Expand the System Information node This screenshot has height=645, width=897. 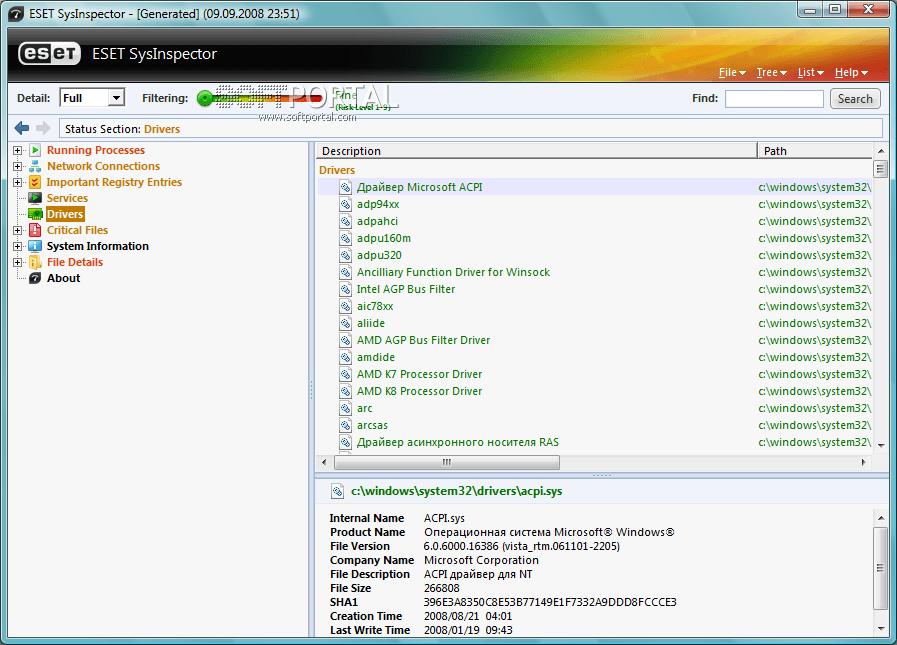[x=18, y=247]
